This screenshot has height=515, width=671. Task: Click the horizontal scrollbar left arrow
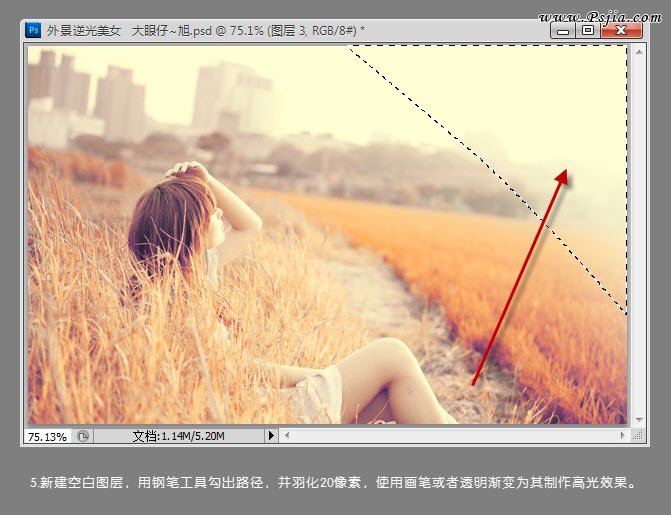click(287, 436)
